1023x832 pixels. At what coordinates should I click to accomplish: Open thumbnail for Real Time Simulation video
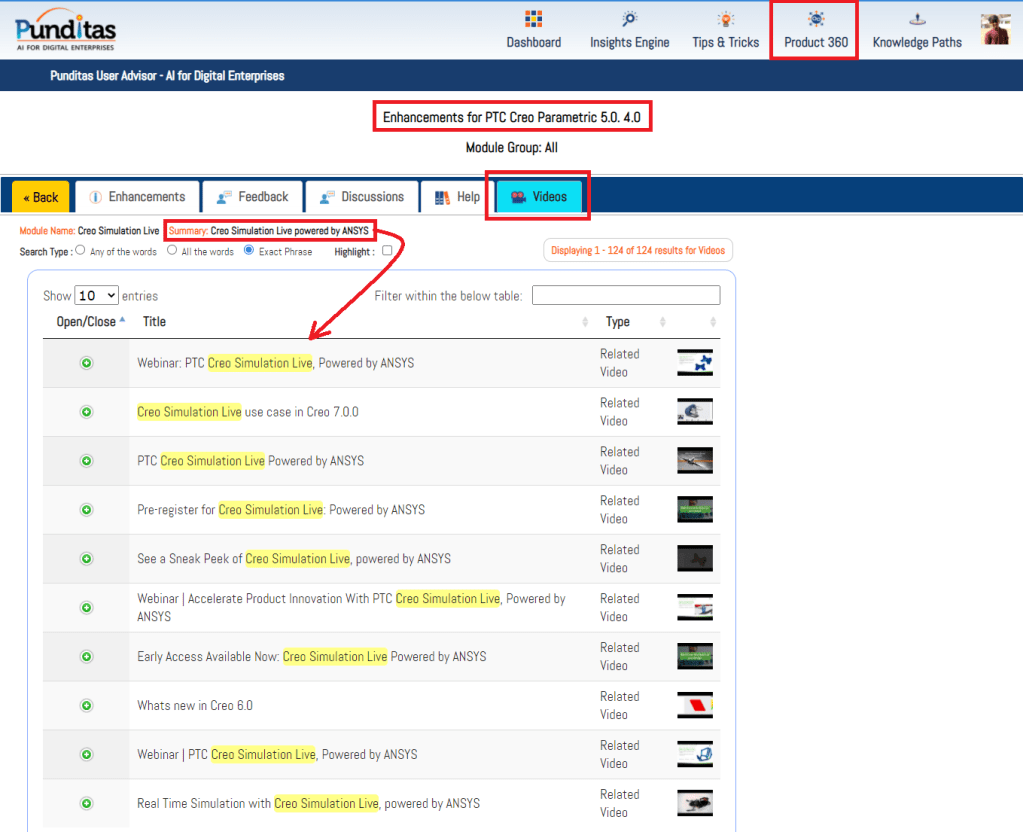click(x=694, y=803)
